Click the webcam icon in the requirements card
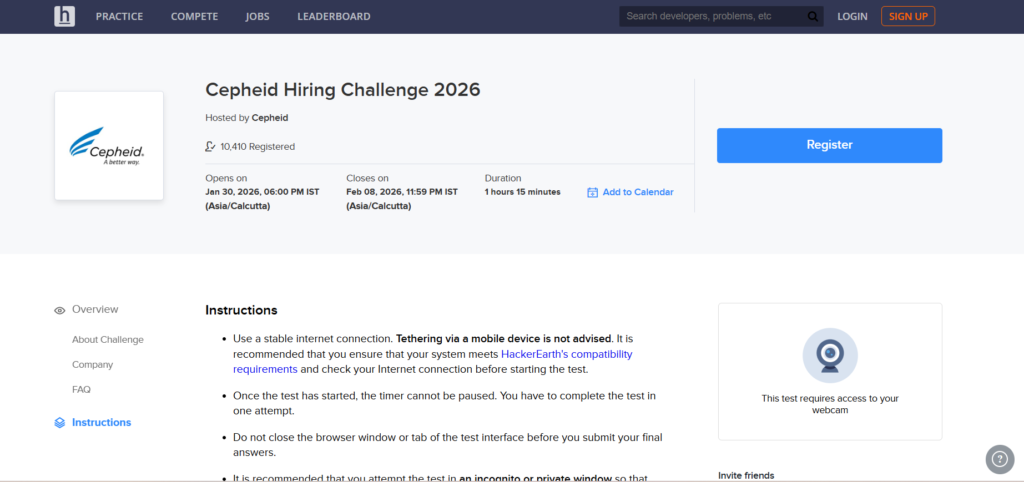1024x482 pixels. click(x=829, y=356)
